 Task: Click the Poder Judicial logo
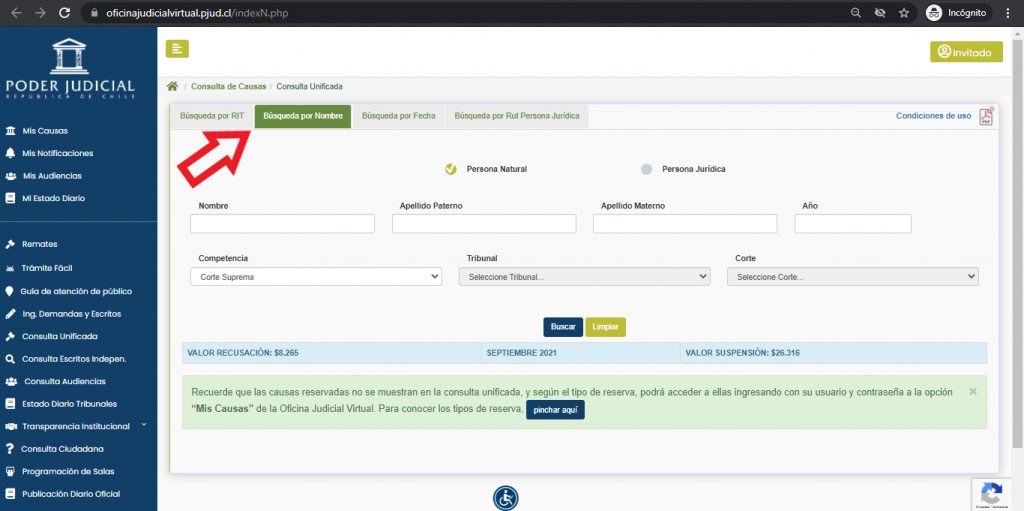69,68
